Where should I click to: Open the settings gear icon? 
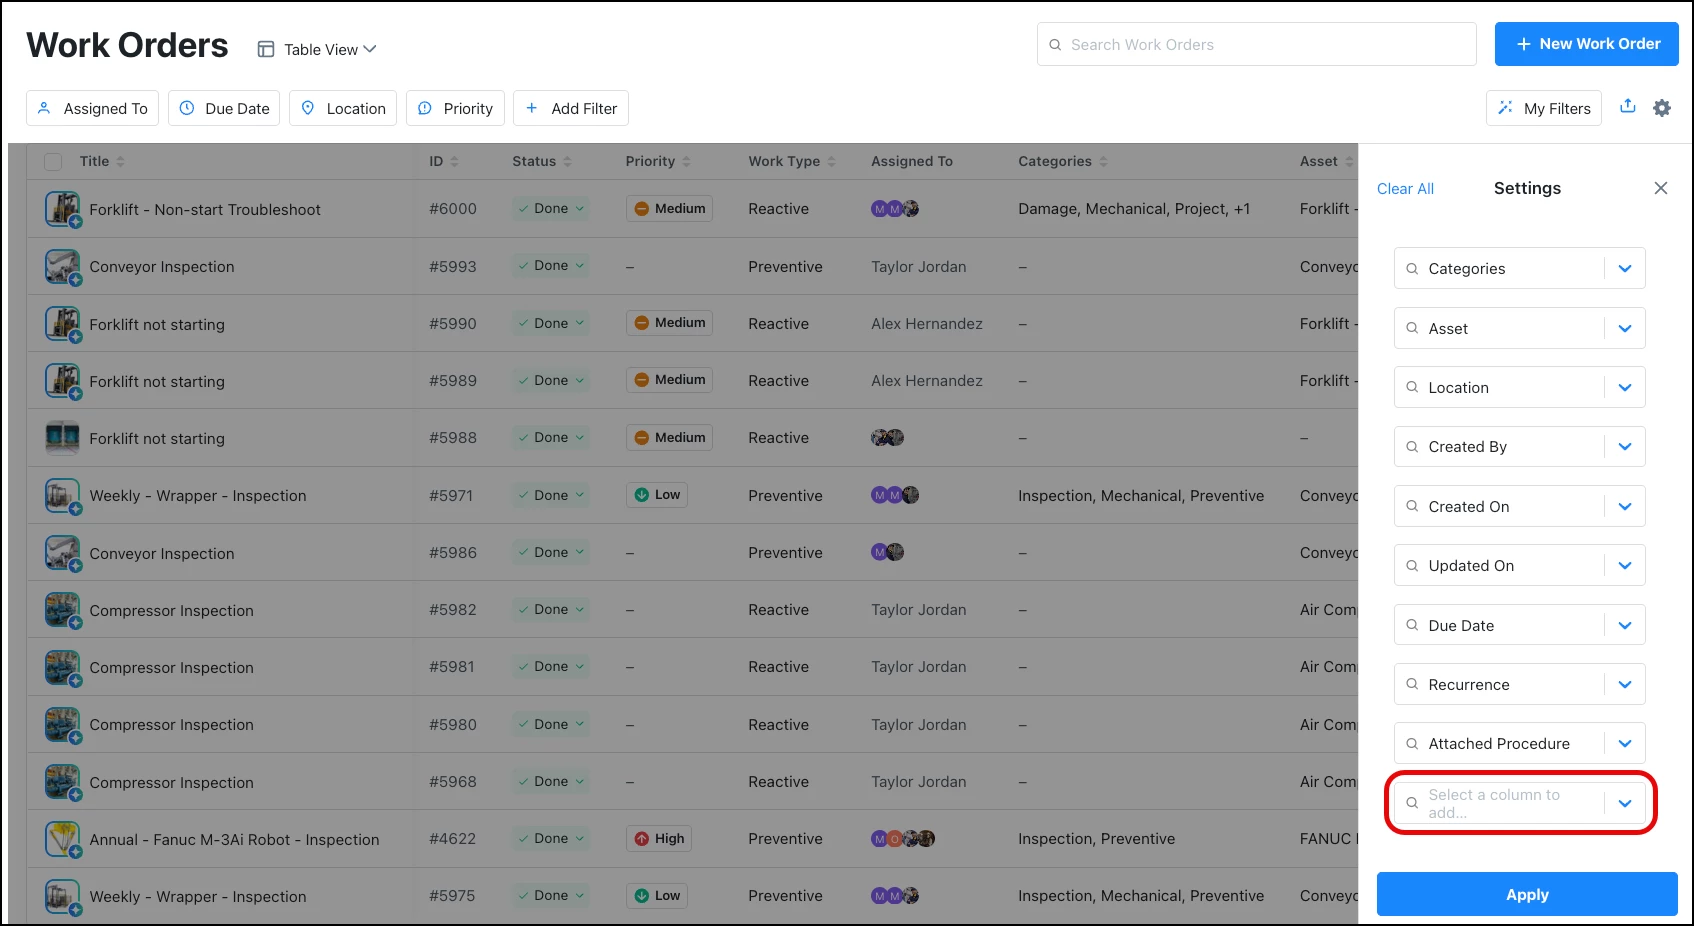1662,108
